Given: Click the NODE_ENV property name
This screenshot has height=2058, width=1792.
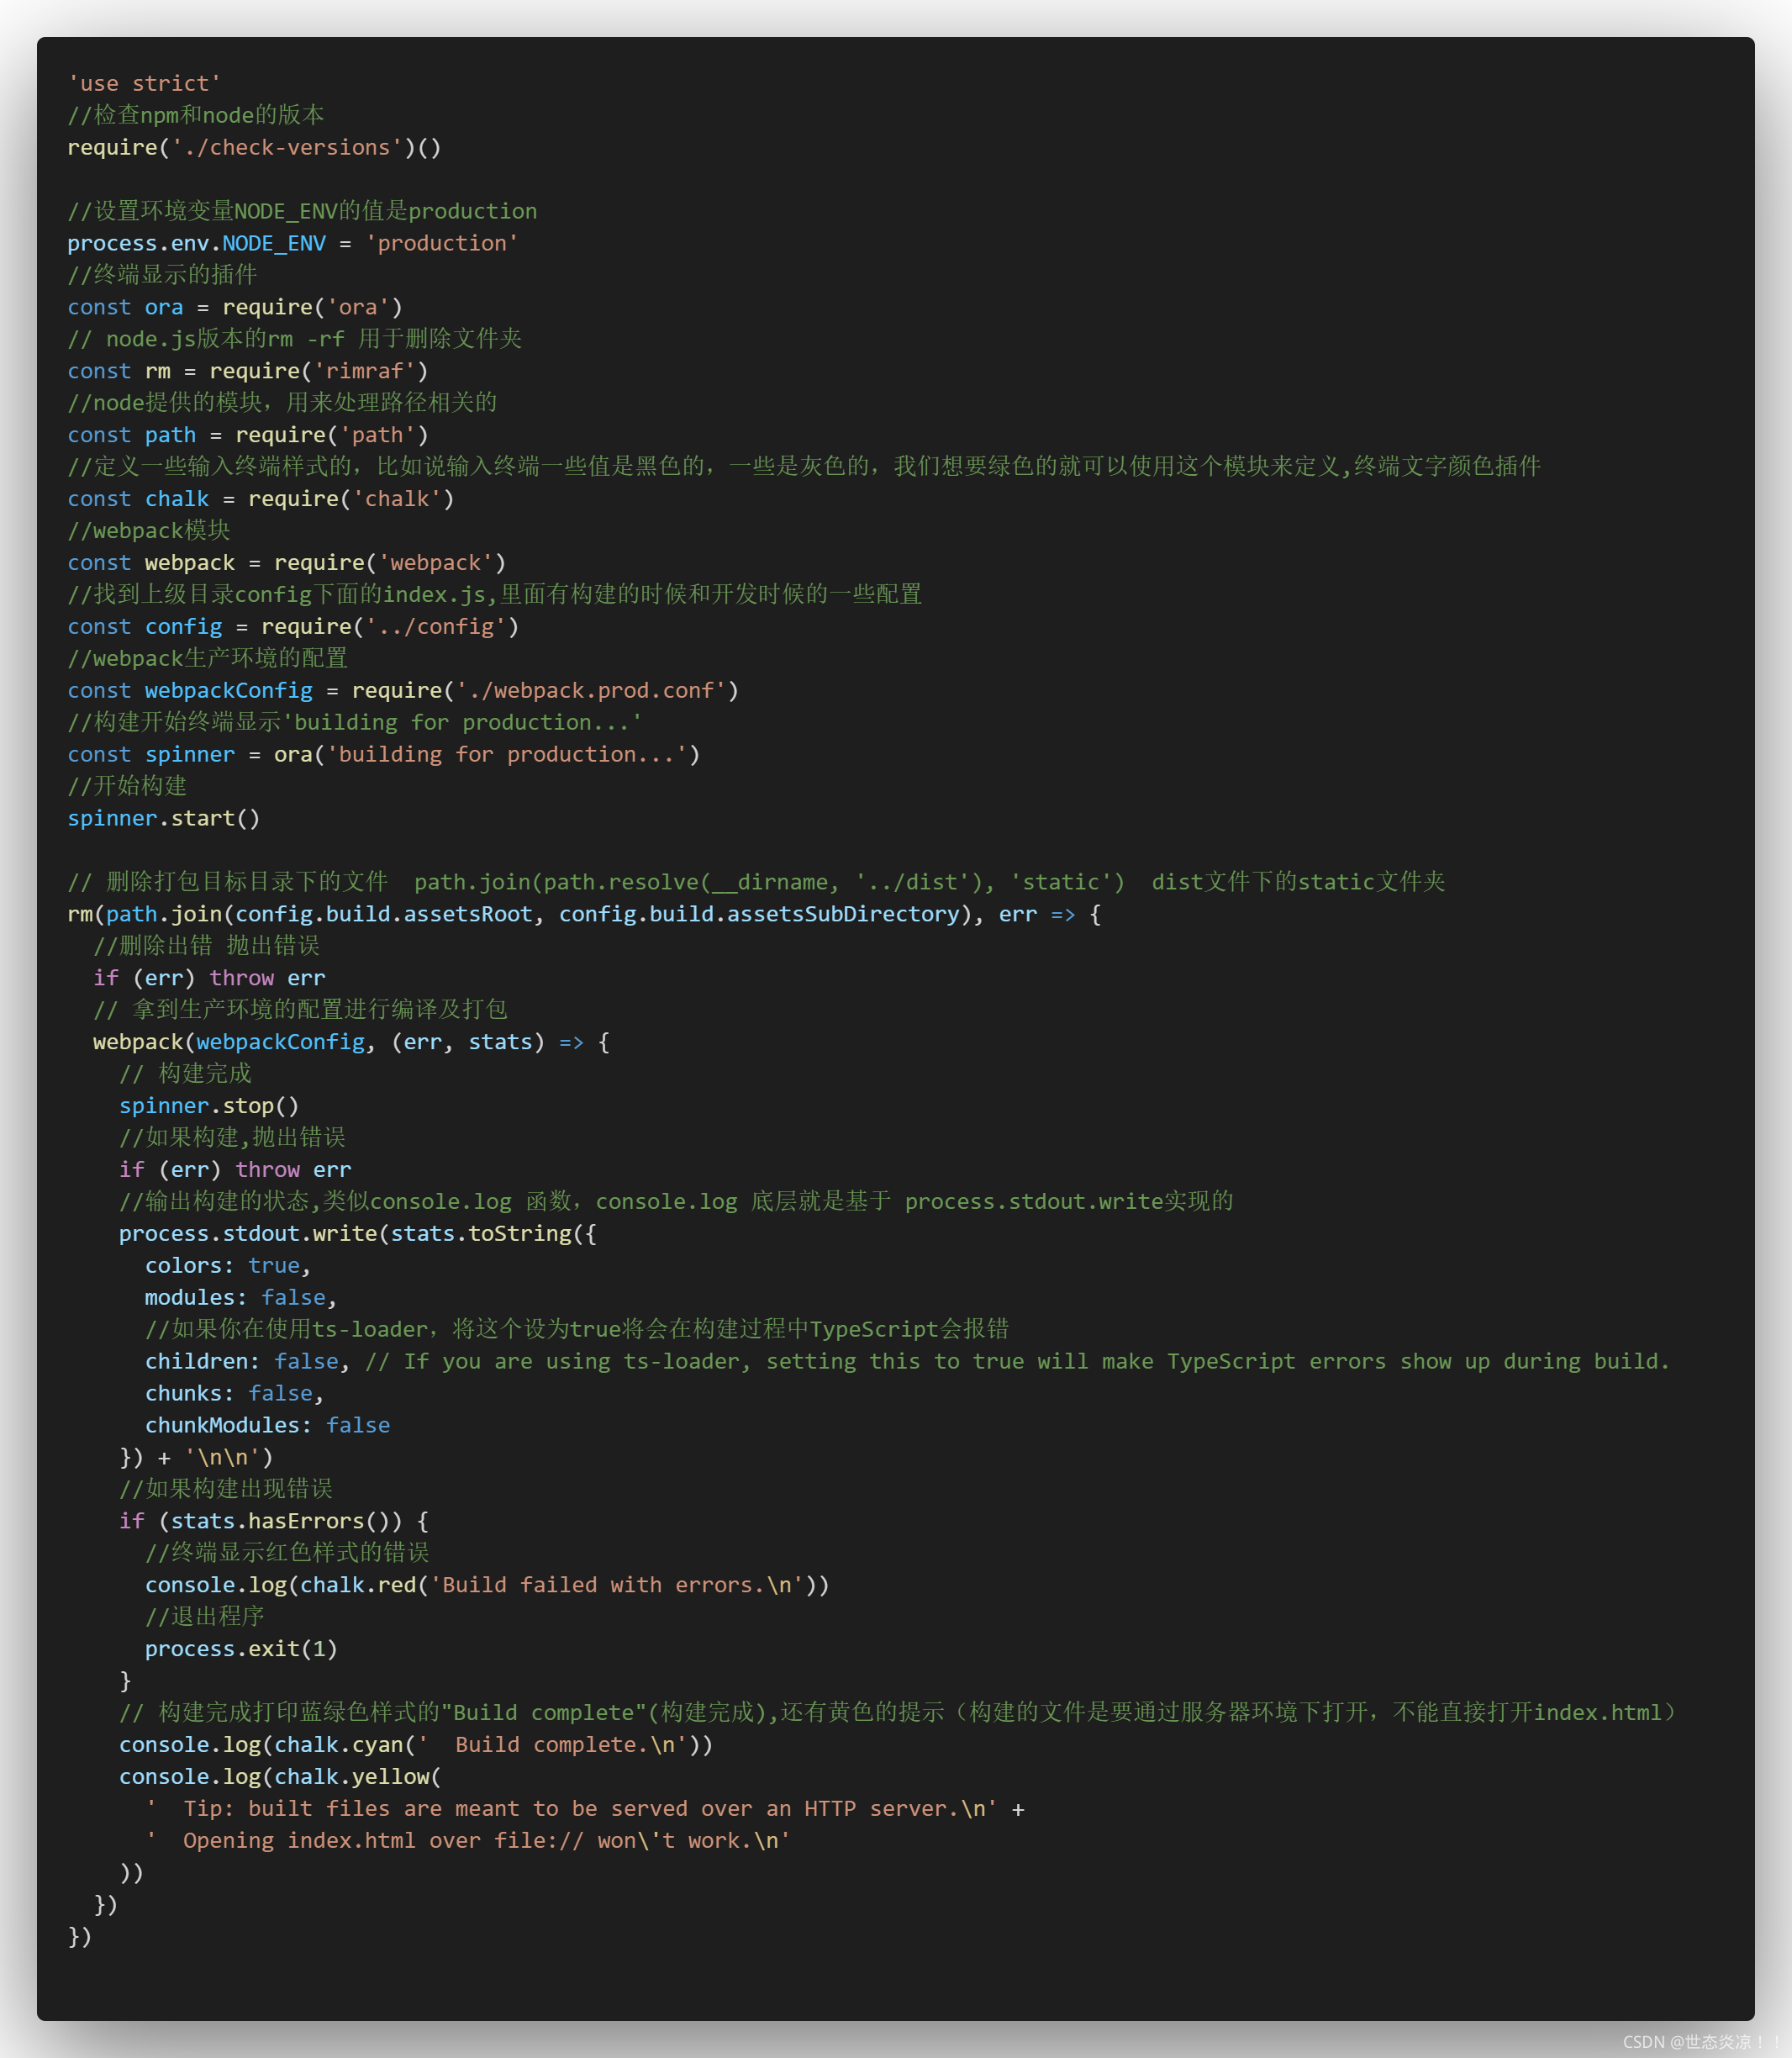Looking at the screenshot, I should (273, 243).
